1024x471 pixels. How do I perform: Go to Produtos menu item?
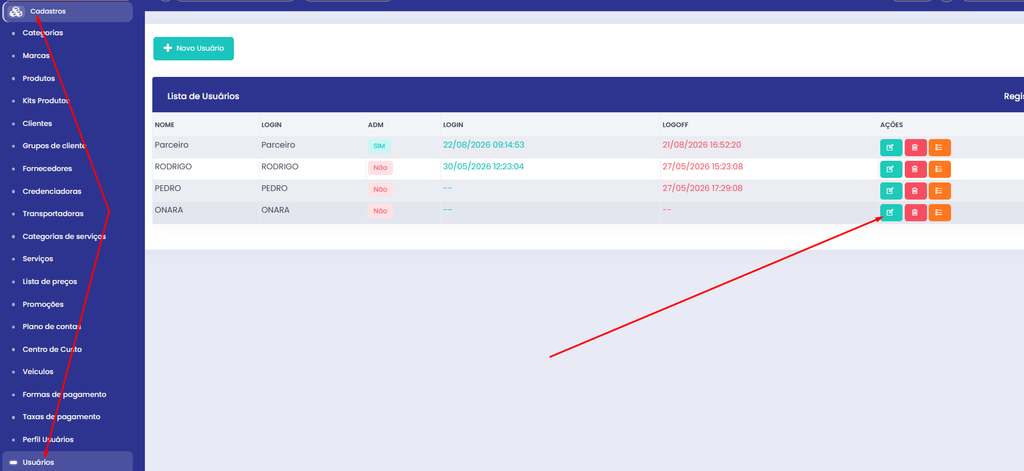click(x=39, y=78)
